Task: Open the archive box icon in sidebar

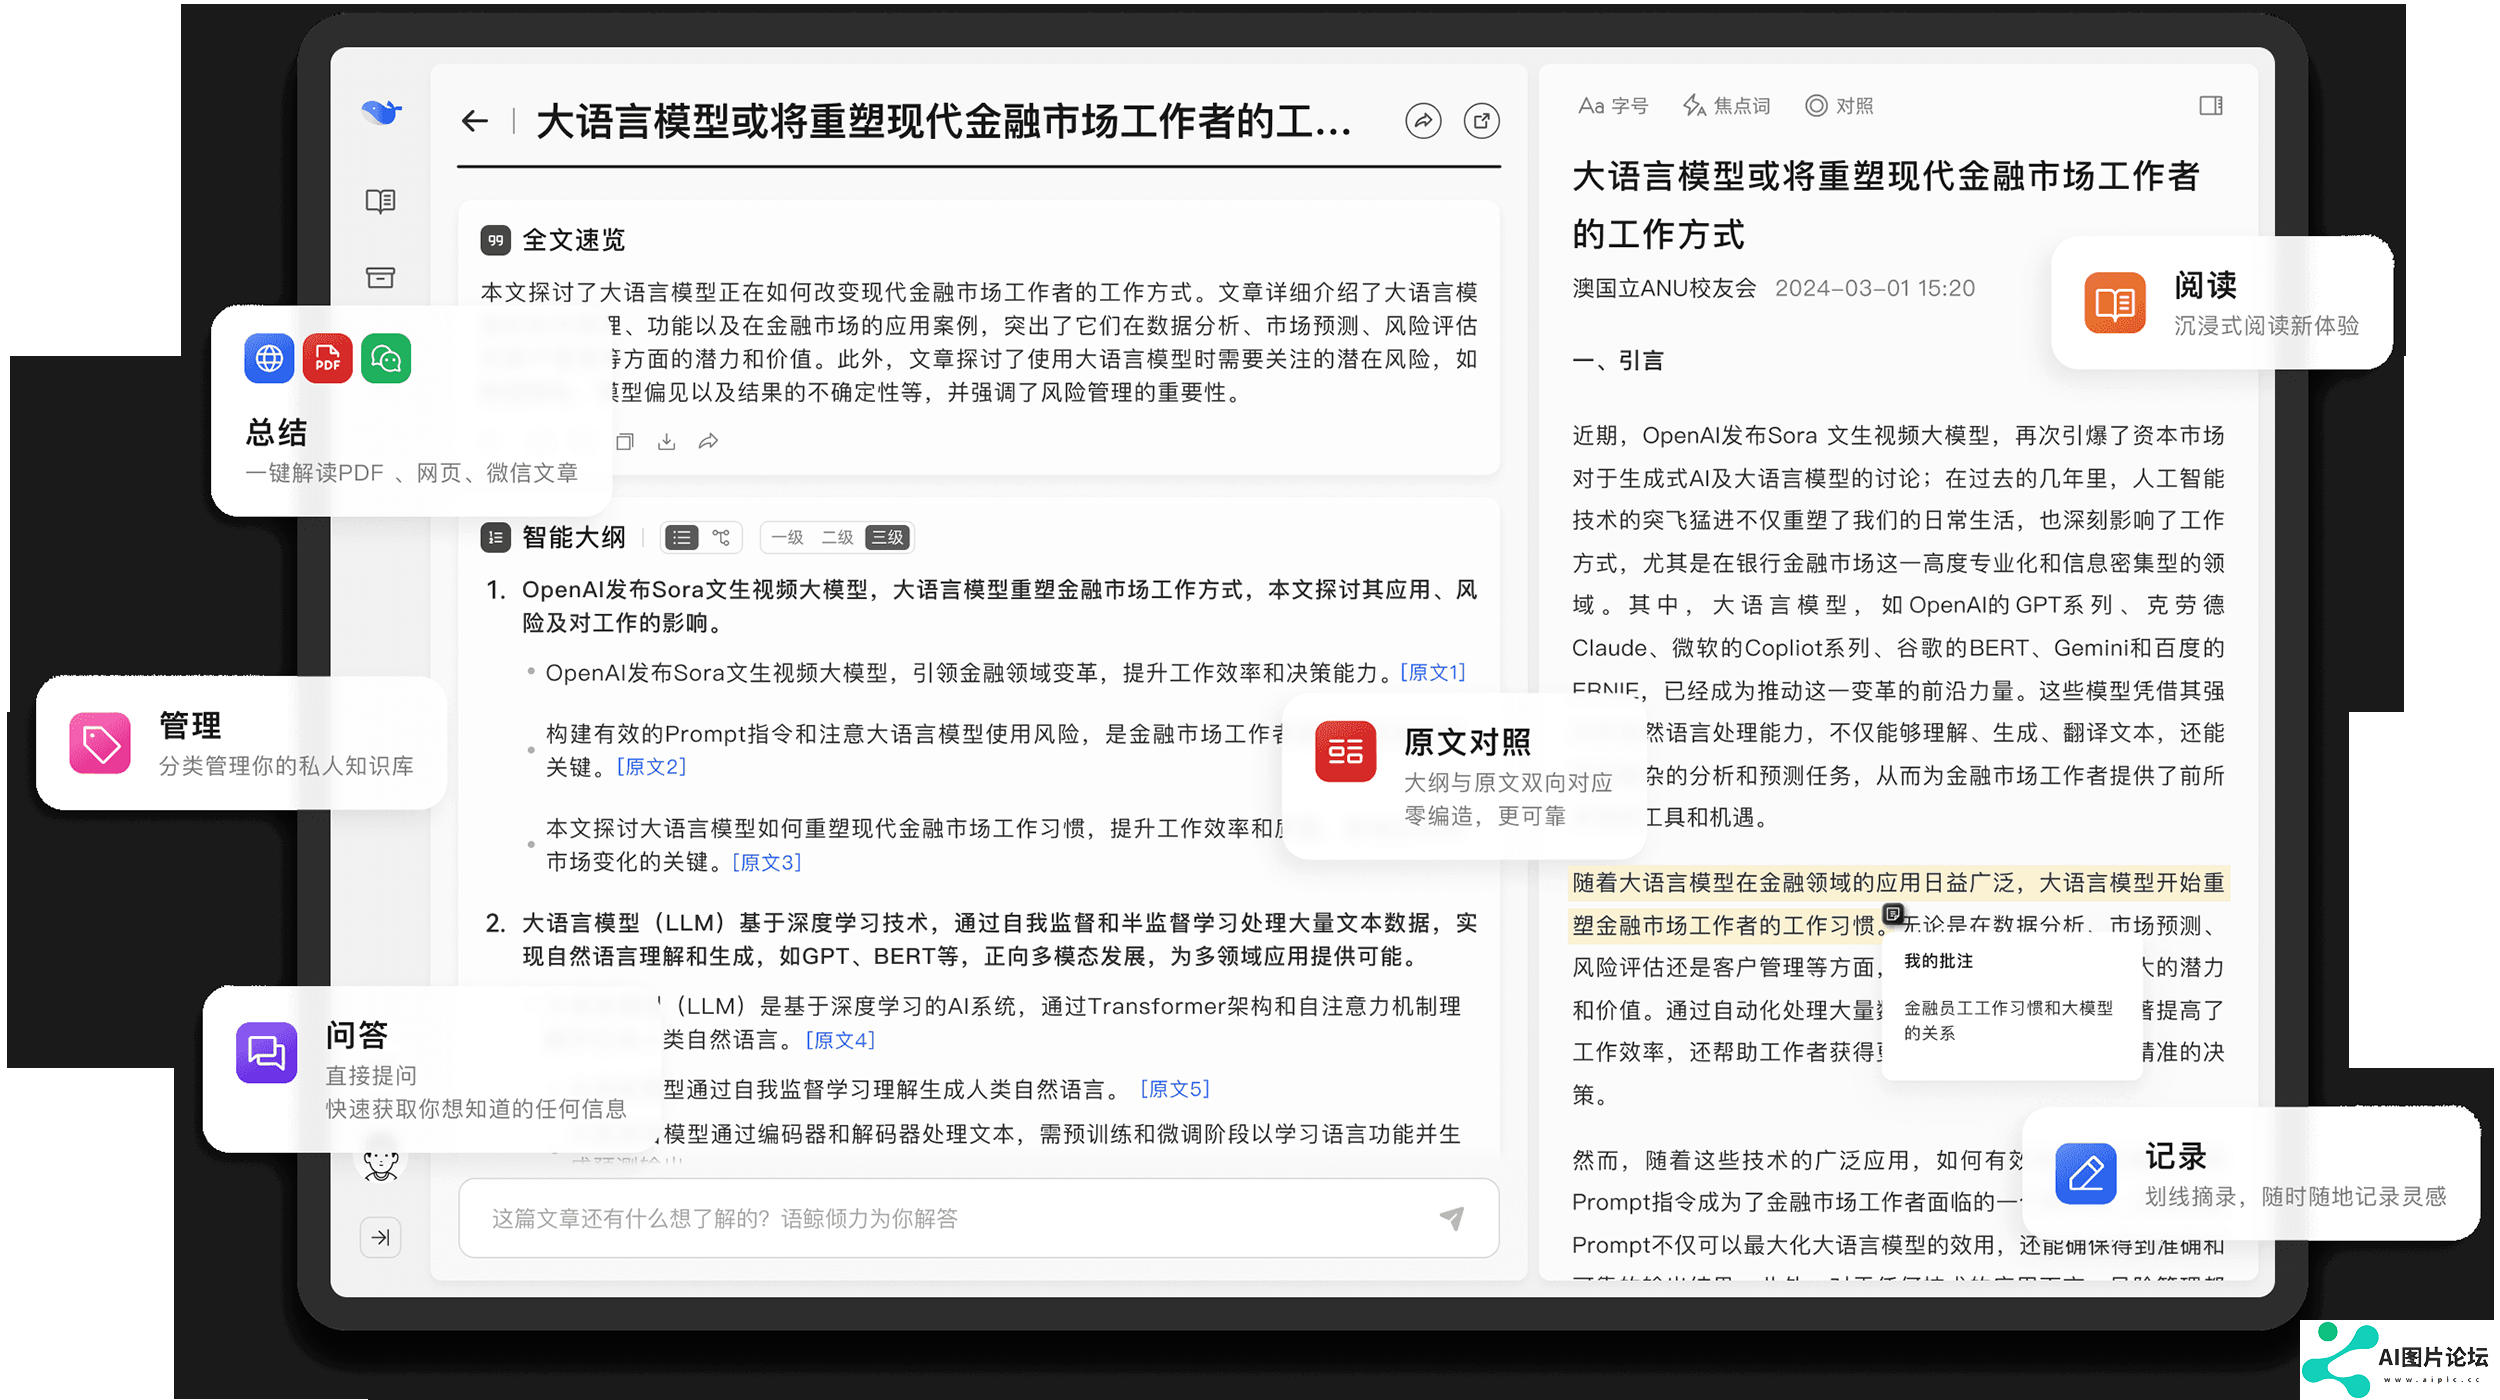Action: (380, 277)
